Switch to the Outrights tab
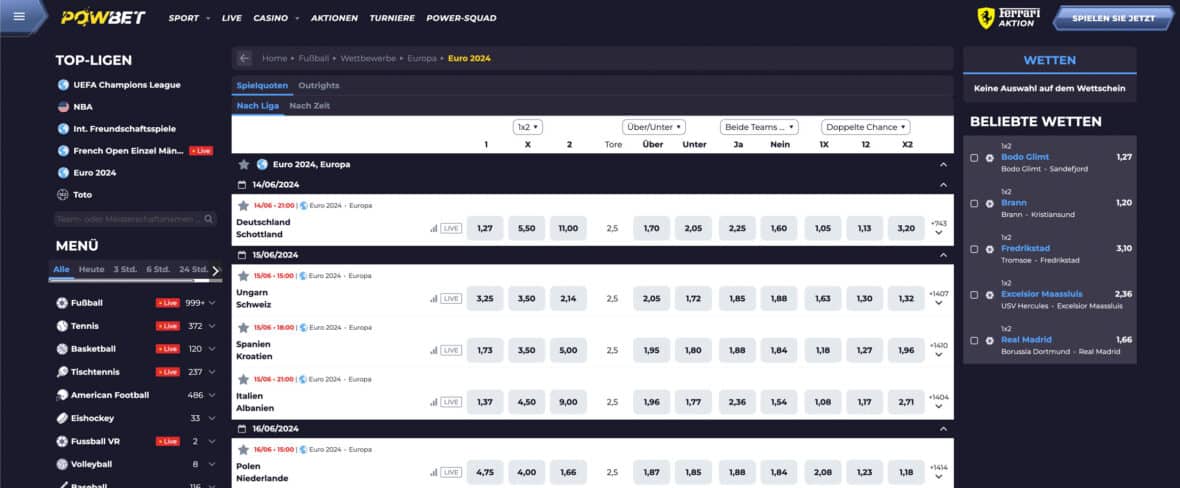Image resolution: width=1180 pixels, height=488 pixels. (318, 85)
